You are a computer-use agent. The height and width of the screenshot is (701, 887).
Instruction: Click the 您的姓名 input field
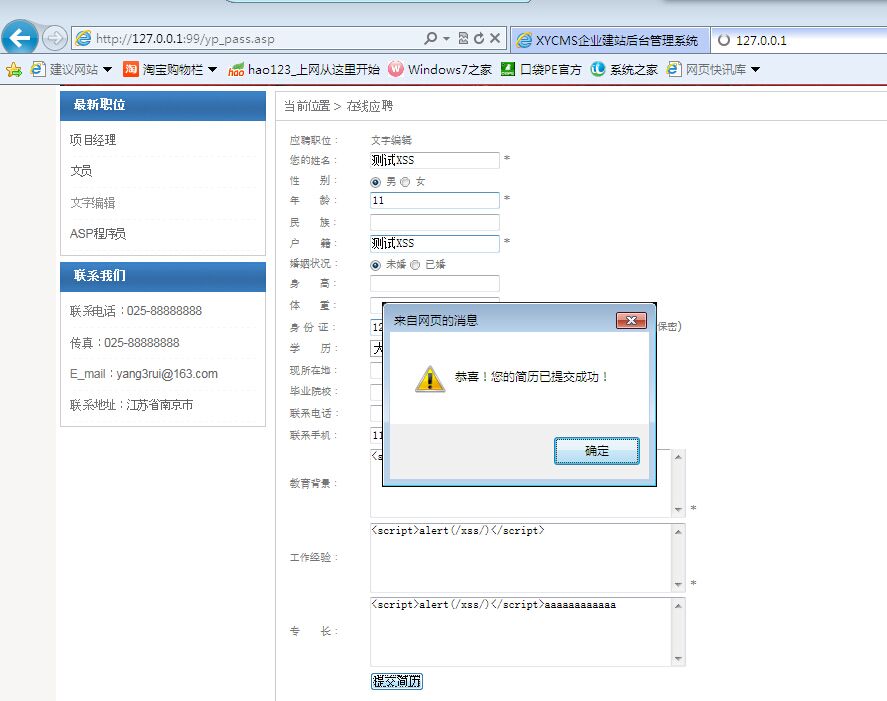[x=434, y=160]
